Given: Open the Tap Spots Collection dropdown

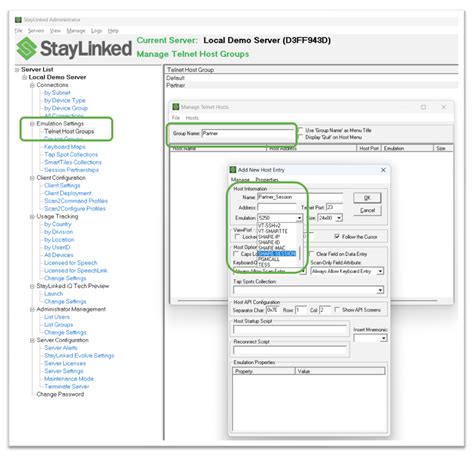Looking at the screenshot, I should coord(380,291).
